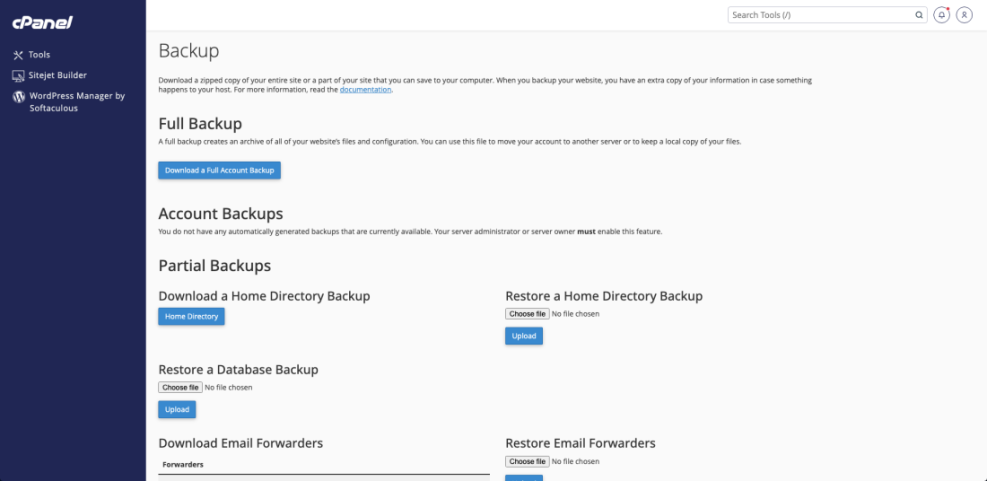Click the Restore a Home Directory Backup heading
987x481 pixels.
point(604,296)
